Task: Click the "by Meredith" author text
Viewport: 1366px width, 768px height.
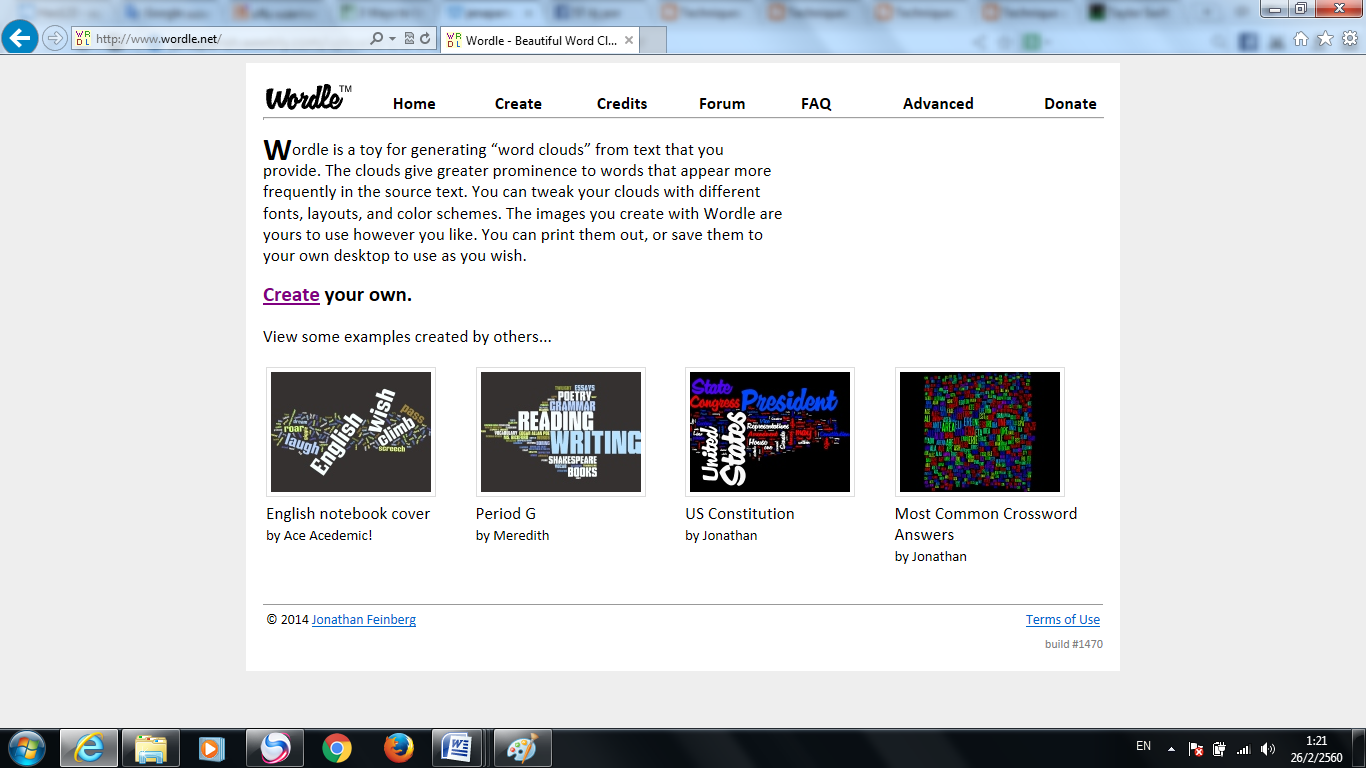Action: pyautogui.click(x=513, y=536)
